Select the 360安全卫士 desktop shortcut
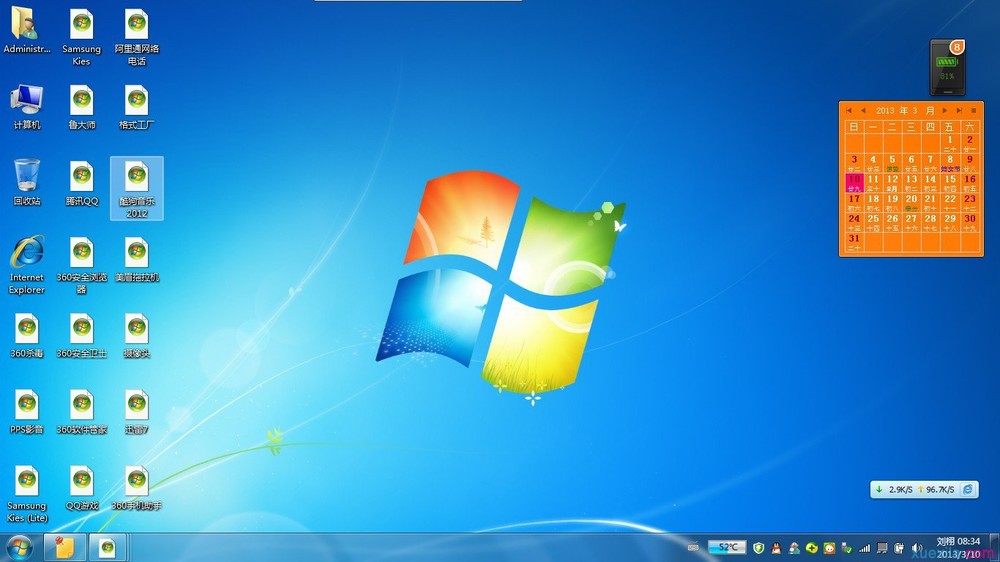The width and height of the screenshot is (1000, 562). pyautogui.click(x=82, y=336)
